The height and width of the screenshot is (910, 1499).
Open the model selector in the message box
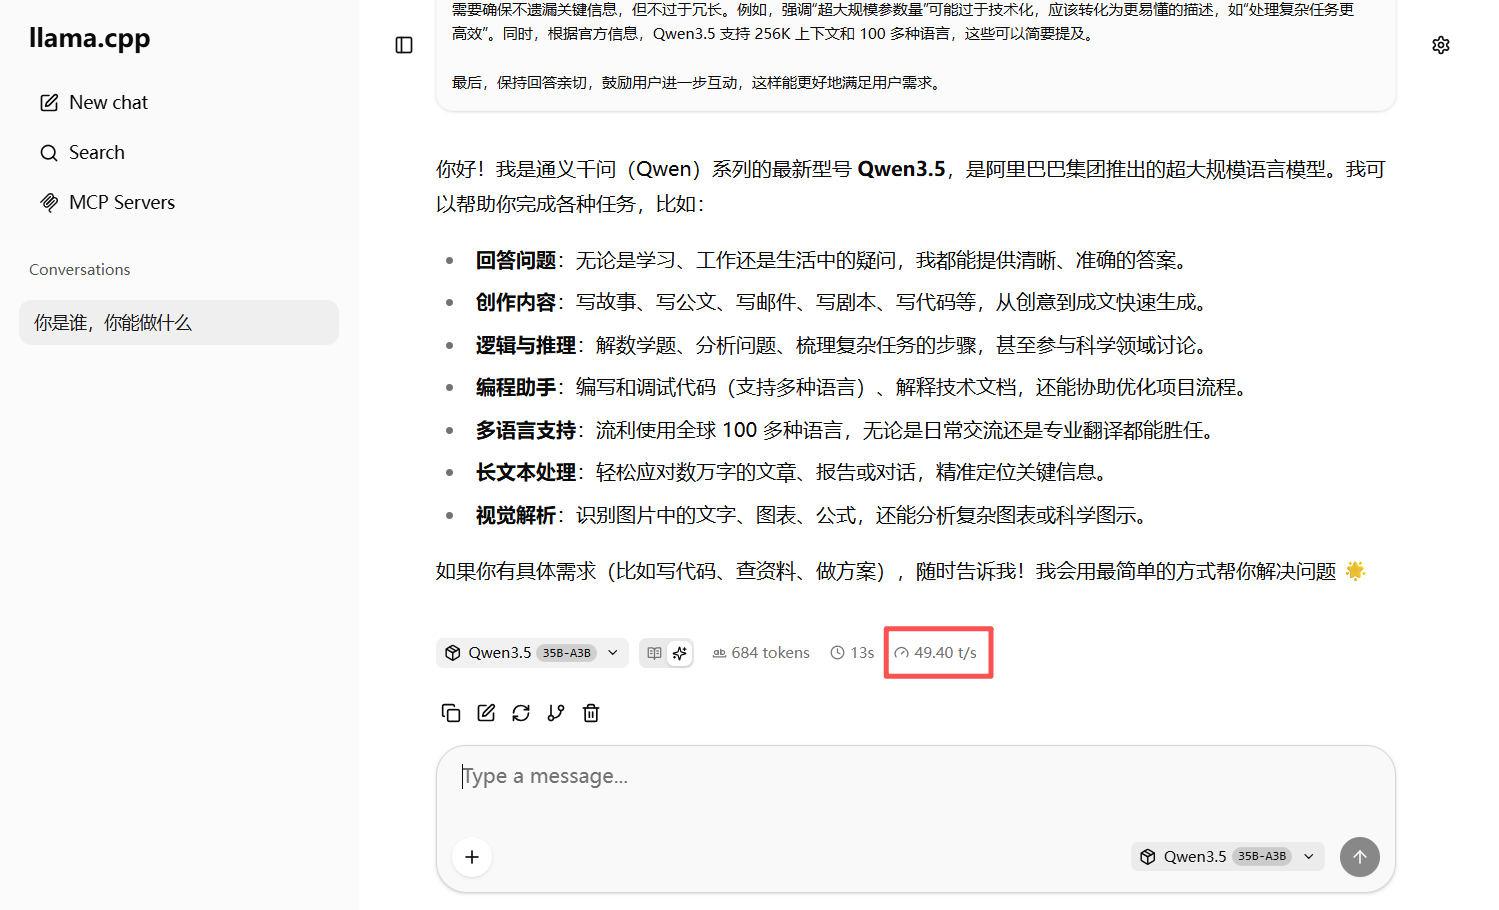point(1228,857)
